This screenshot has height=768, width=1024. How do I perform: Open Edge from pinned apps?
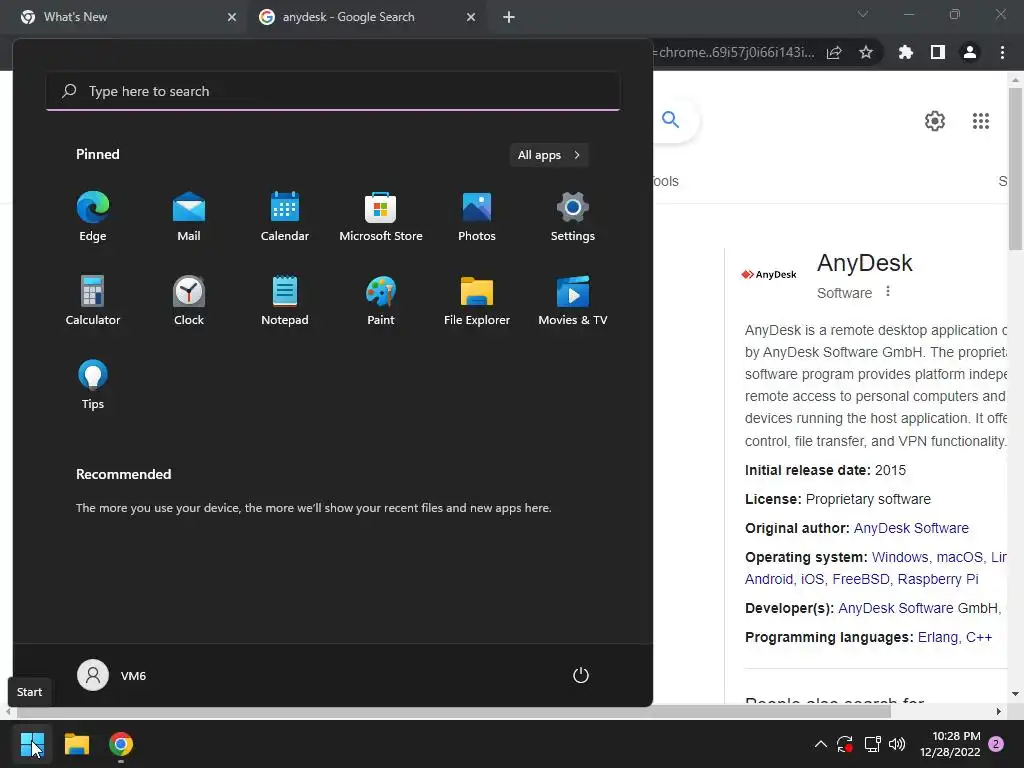(93, 216)
